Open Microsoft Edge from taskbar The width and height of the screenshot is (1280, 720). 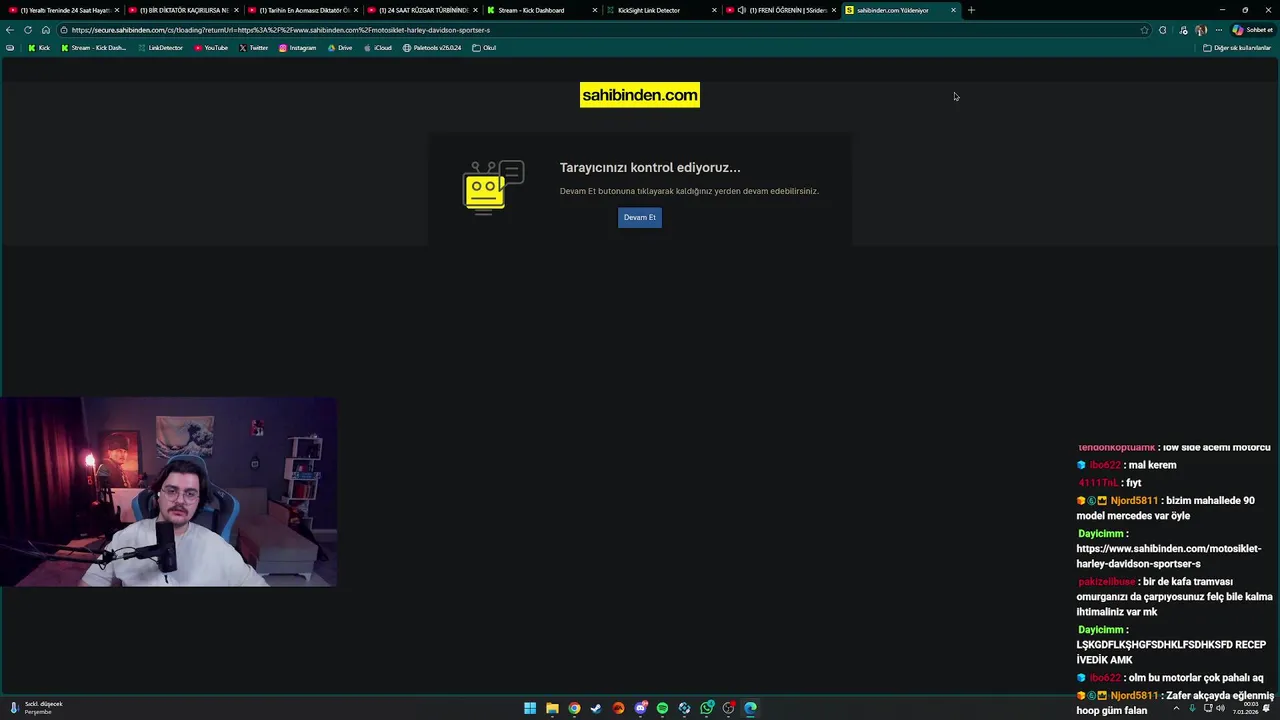click(750, 708)
